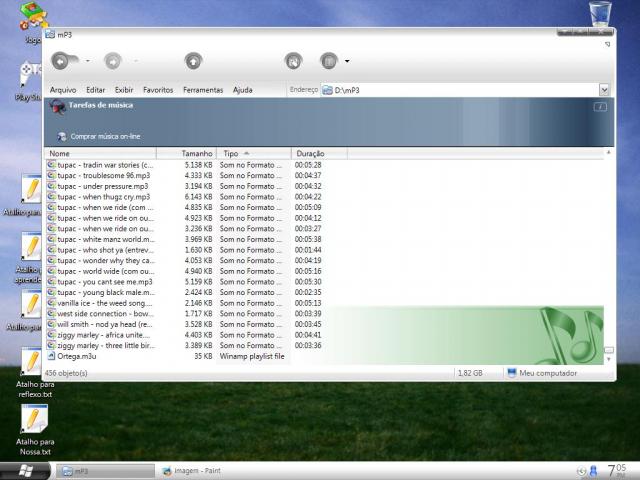
Task: Go back with the Back arrow button
Action: coord(61,61)
